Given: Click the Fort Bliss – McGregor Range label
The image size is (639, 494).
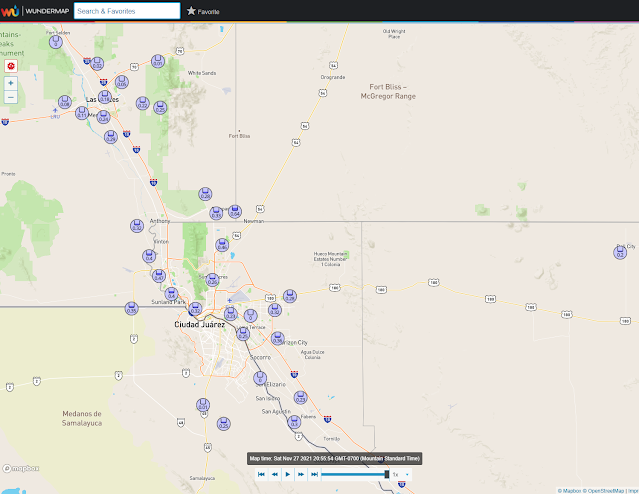Looking at the screenshot, I should click(x=388, y=91).
